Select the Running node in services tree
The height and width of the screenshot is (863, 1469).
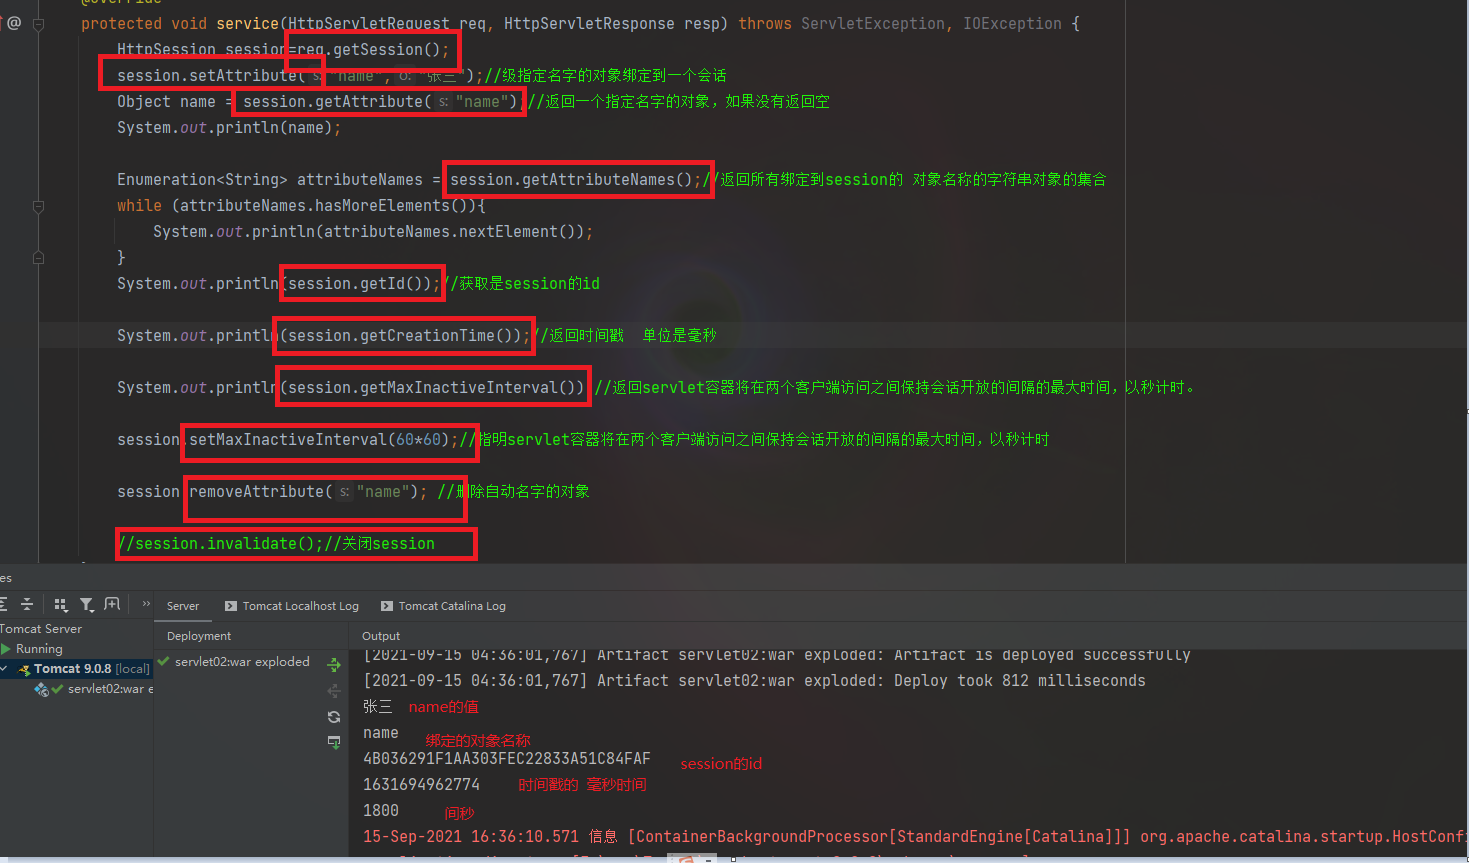(39, 649)
